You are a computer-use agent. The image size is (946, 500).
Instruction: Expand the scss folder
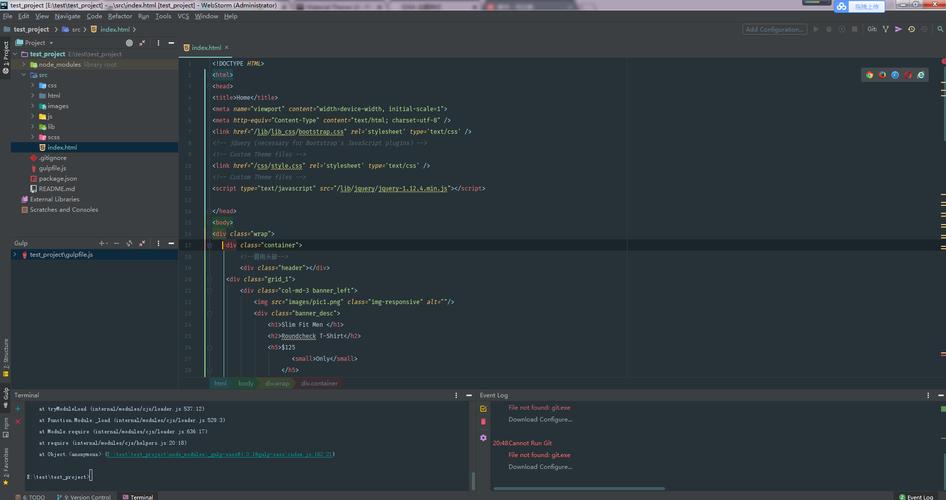(x=33, y=137)
